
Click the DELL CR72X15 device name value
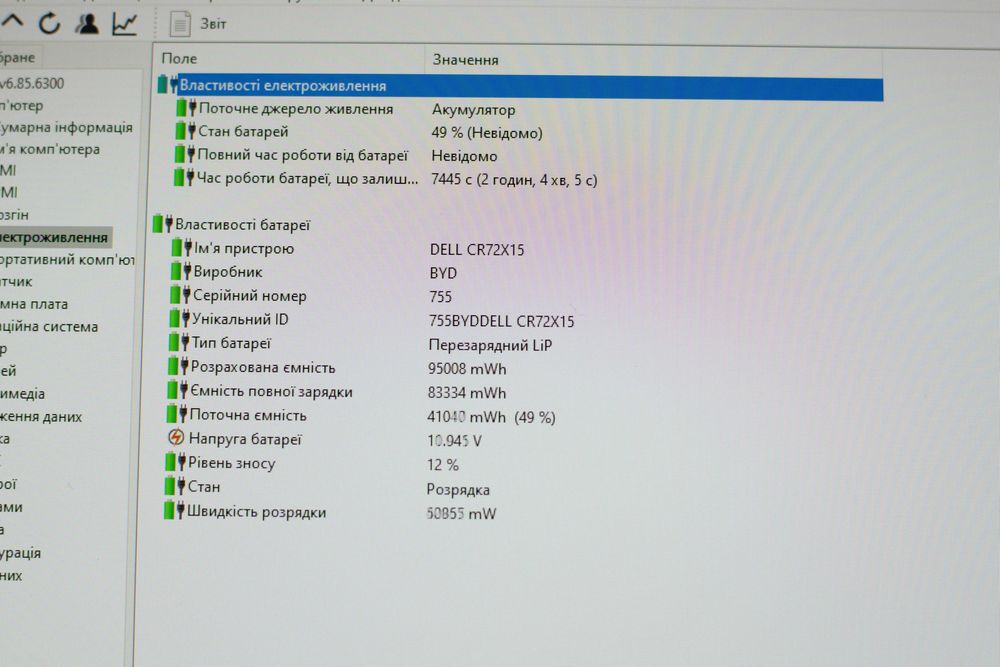(x=477, y=250)
